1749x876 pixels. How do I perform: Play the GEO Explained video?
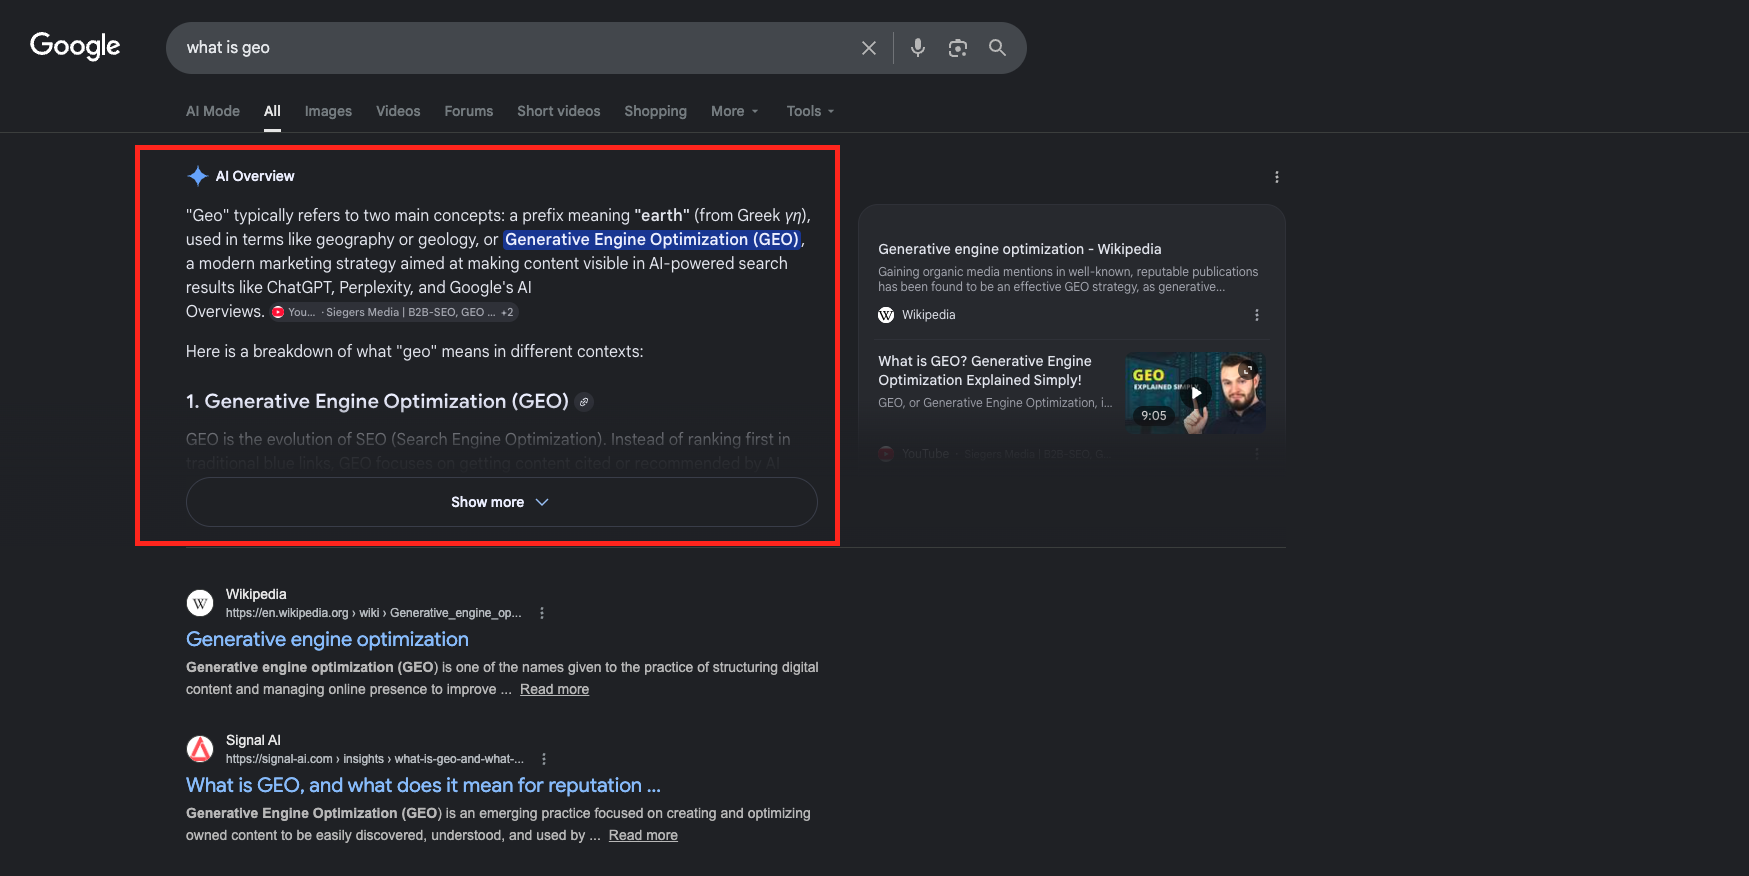(1196, 393)
